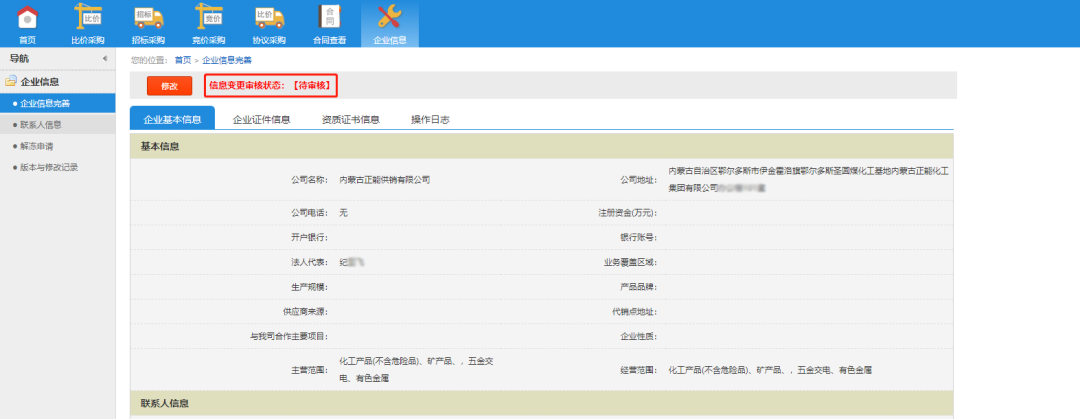
Task: Click the 开户银行 label
Action: tap(309, 237)
